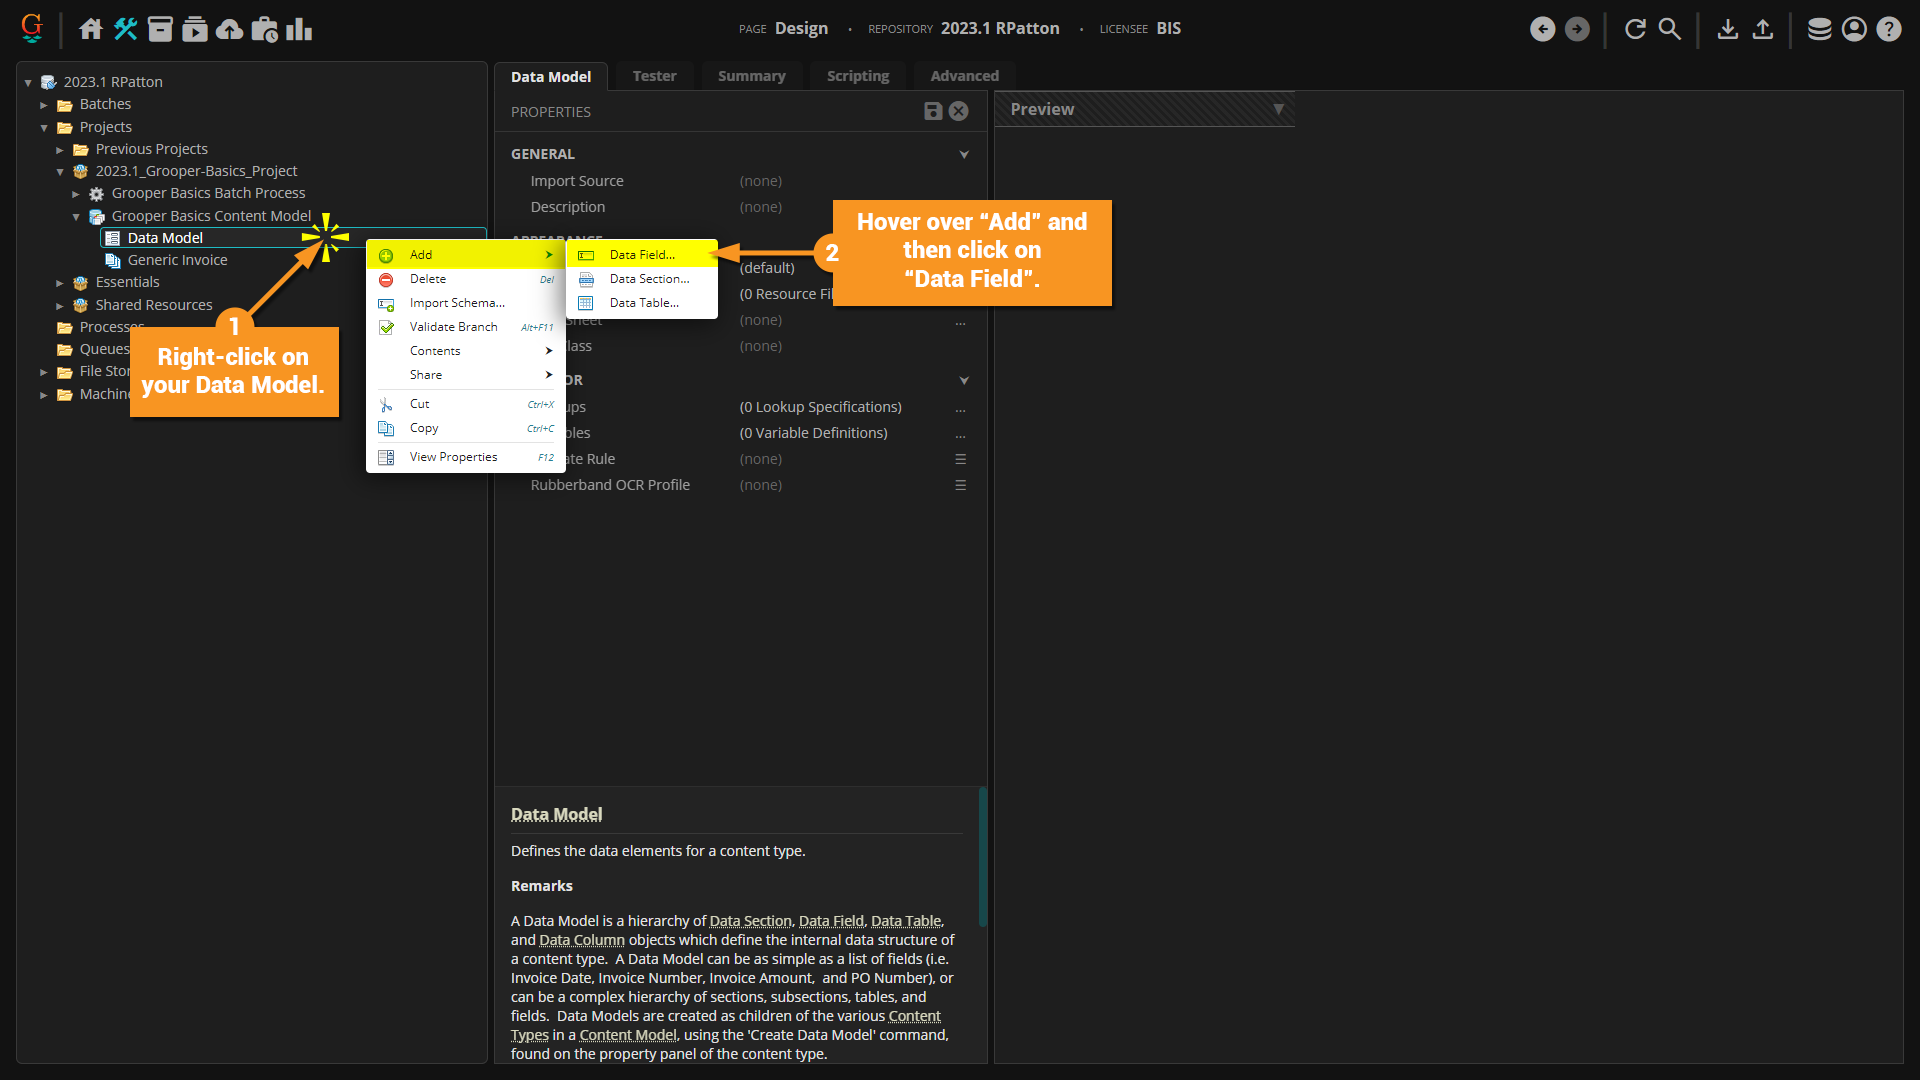
Task: Save properties using the disk icon
Action: tap(933, 111)
